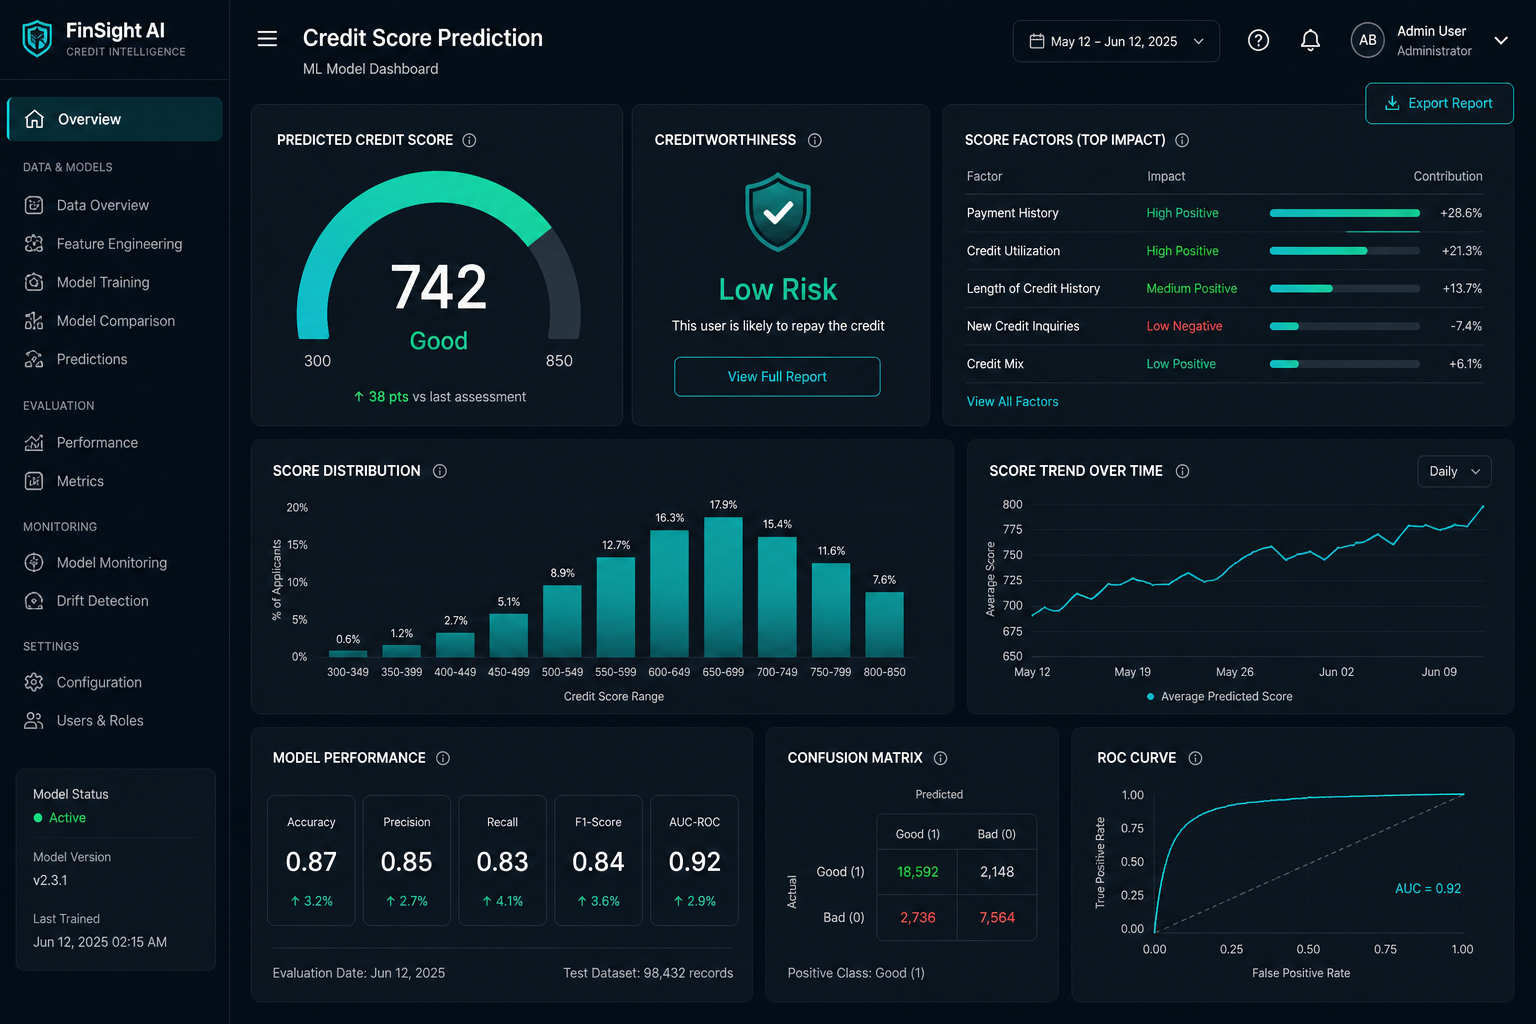Image resolution: width=1536 pixels, height=1024 pixels.
Task: Open the May 12 – Jun 12 date range dropdown
Action: click(x=1116, y=41)
